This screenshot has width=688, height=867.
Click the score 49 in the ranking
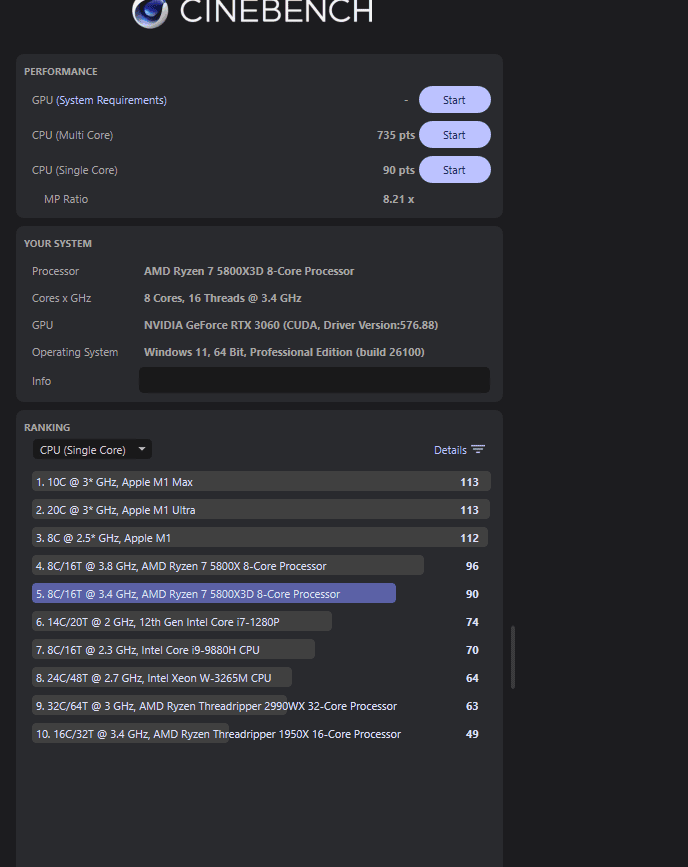point(472,734)
